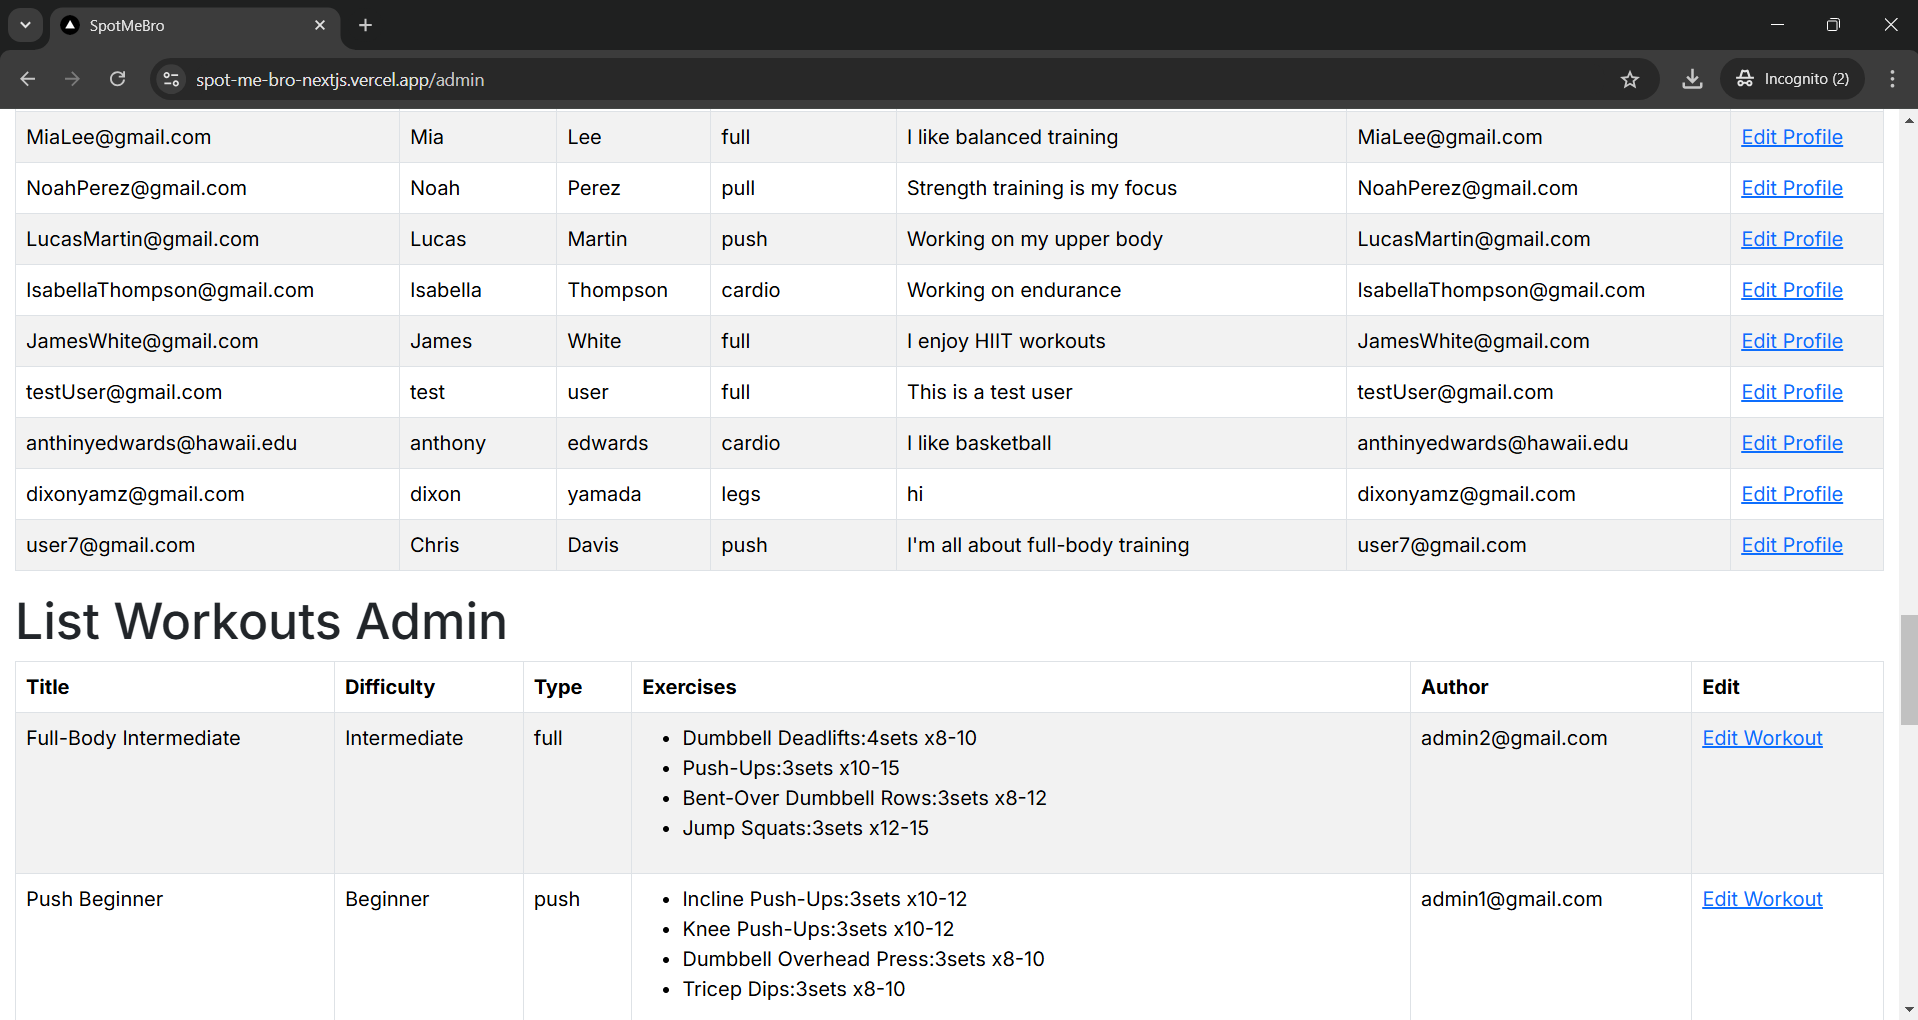Image resolution: width=1918 pixels, height=1020 pixels.
Task: Click the site information icon
Action: pos(171,79)
